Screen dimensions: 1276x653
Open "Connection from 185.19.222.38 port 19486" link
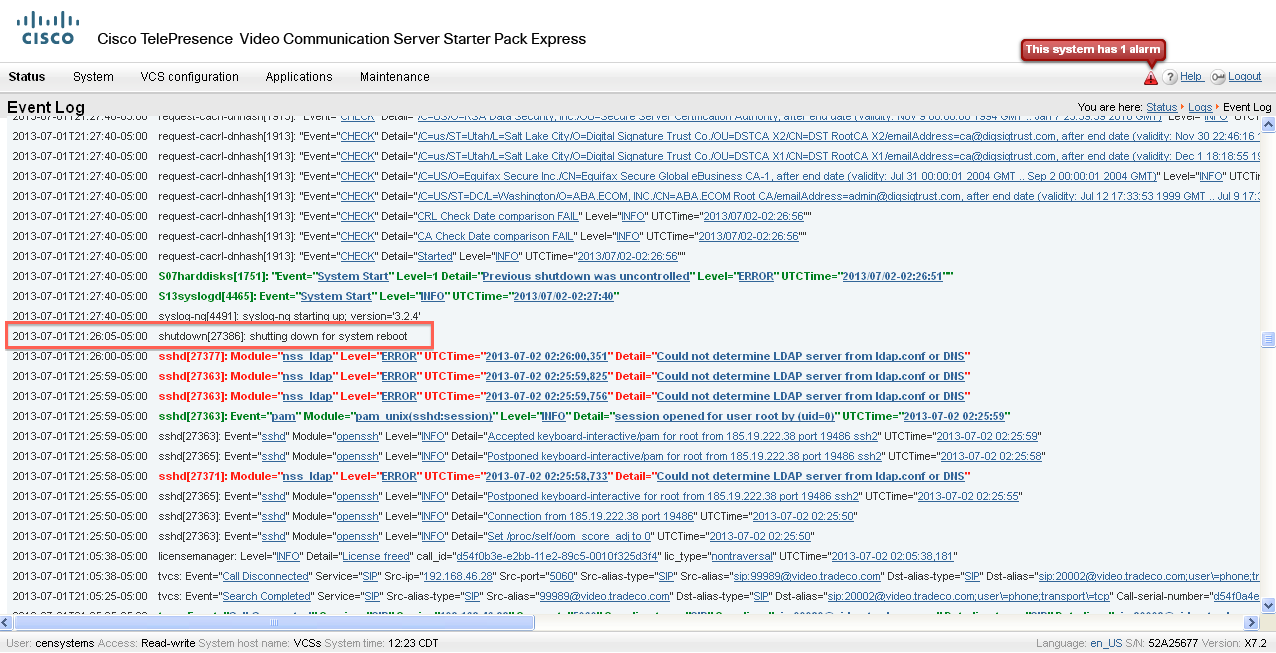[591, 516]
